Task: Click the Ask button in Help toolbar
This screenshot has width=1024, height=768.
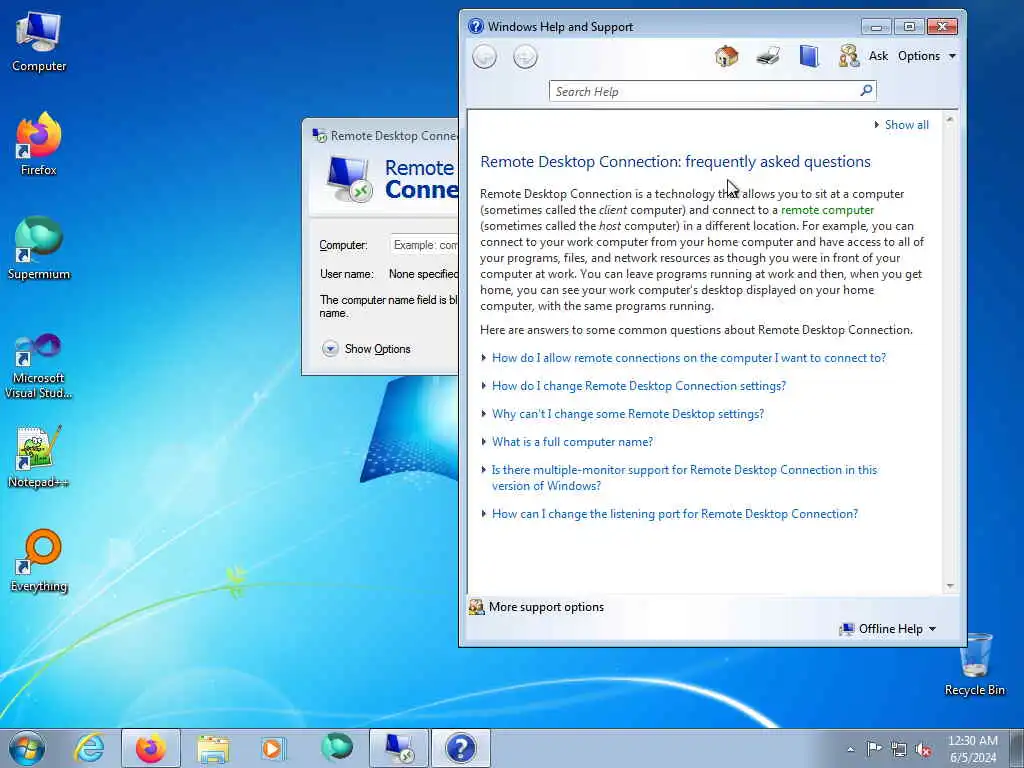Action: 878,56
